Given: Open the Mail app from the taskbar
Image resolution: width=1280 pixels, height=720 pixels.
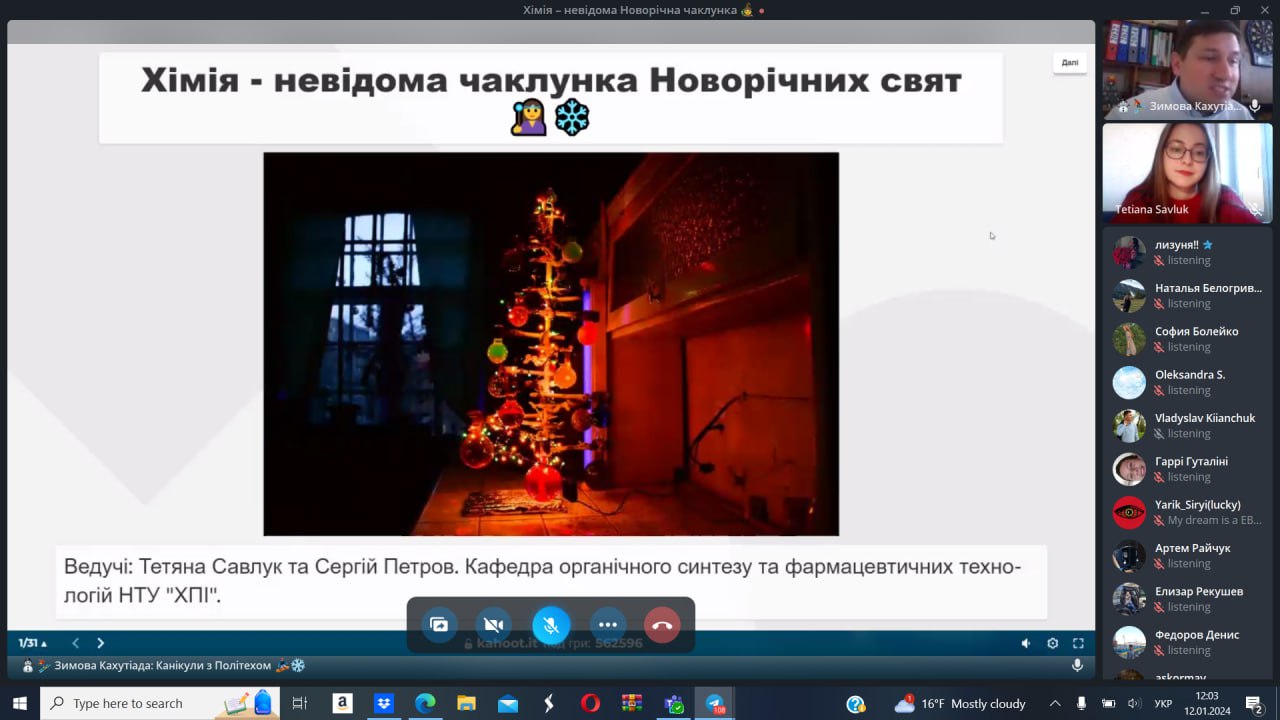Looking at the screenshot, I should (508, 703).
